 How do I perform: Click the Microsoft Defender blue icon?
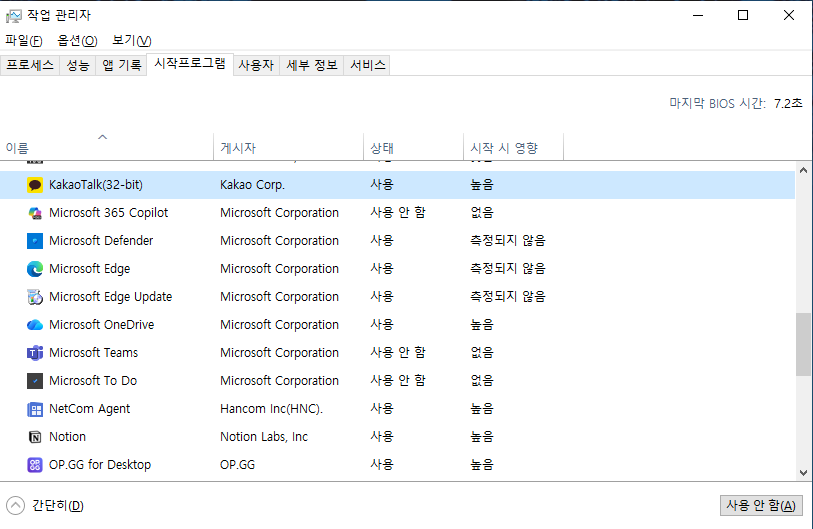(x=35, y=241)
